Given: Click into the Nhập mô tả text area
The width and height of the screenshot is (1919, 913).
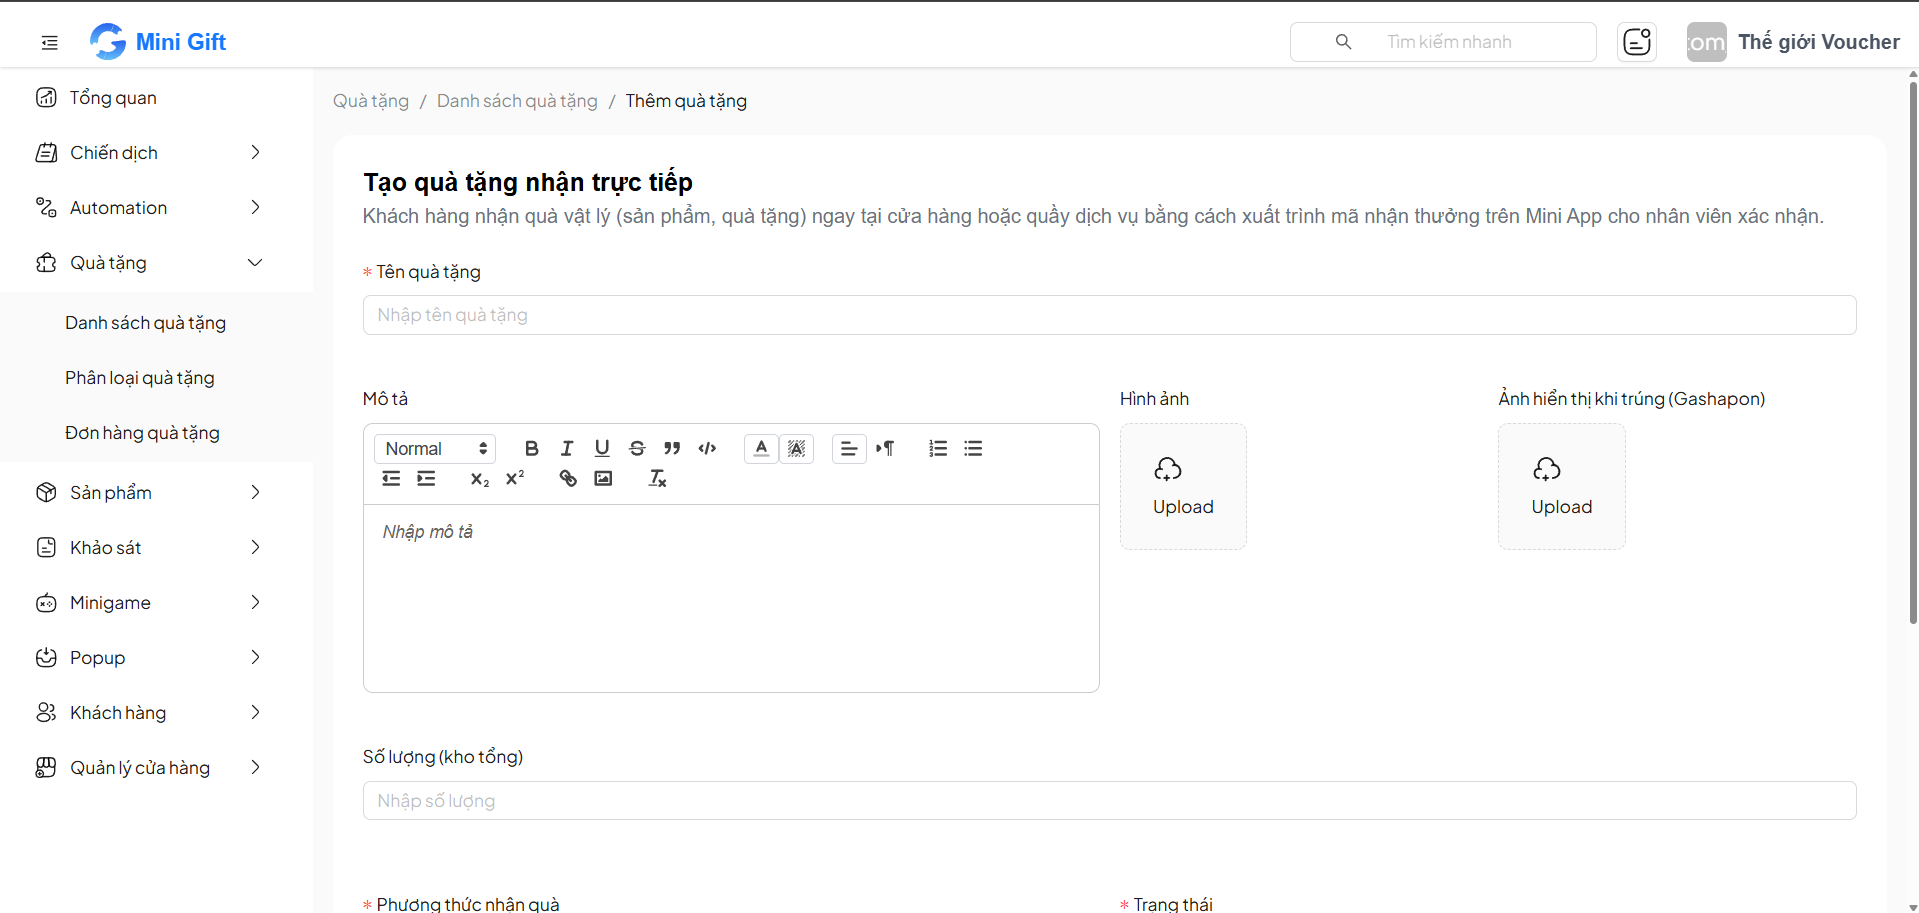Looking at the screenshot, I should (x=731, y=598).
